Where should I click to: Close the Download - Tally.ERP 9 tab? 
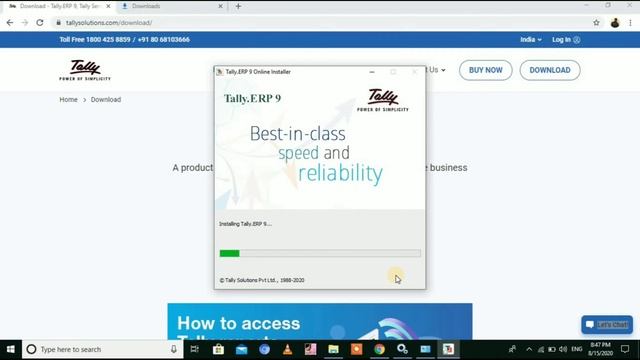pyautogui.click(x=108, y=6)
